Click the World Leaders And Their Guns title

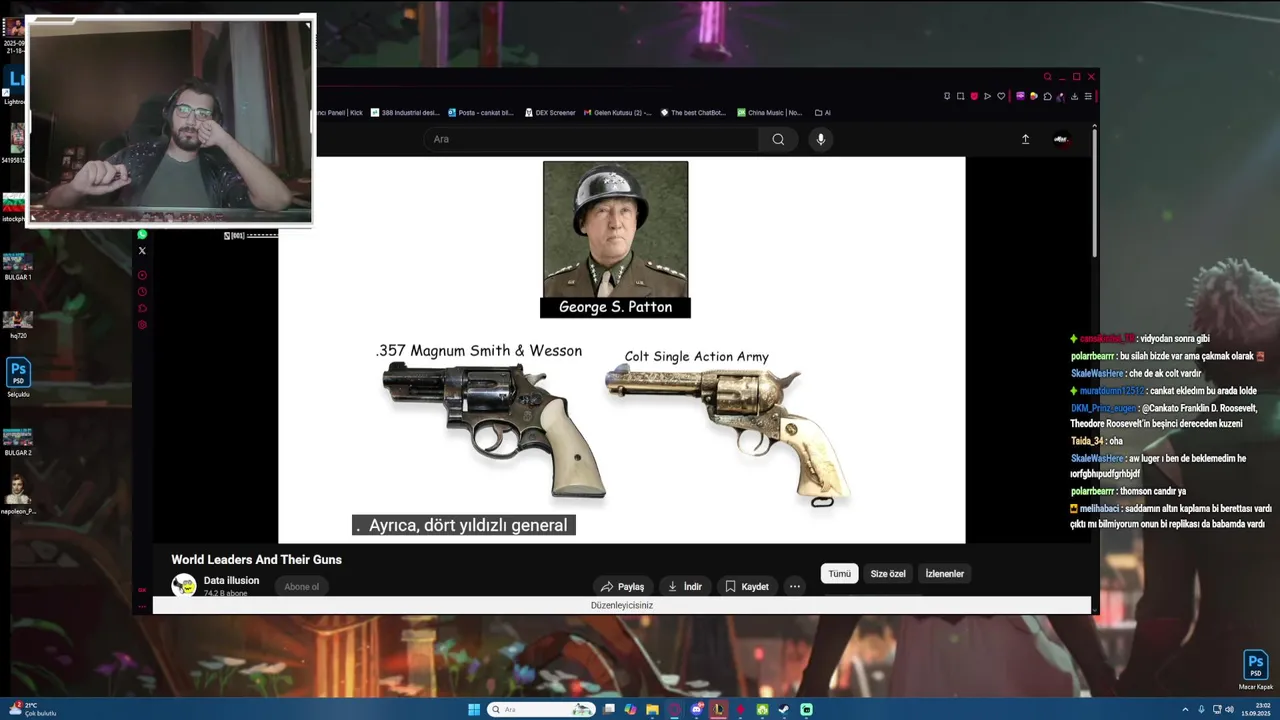(x=256, y=560)
